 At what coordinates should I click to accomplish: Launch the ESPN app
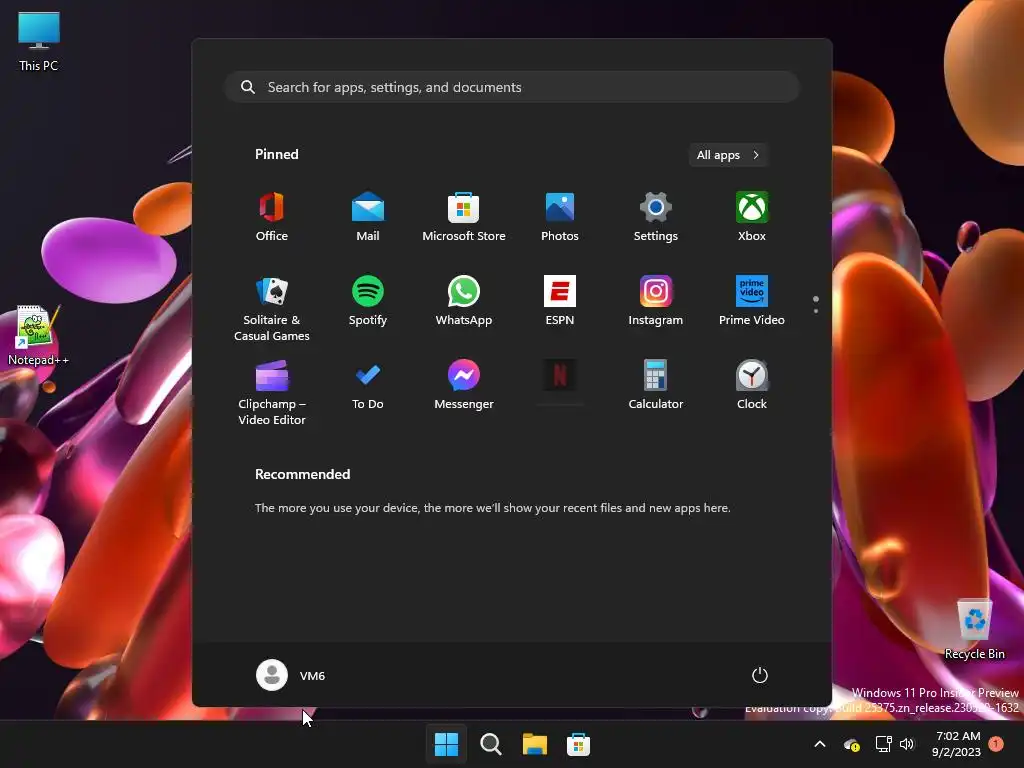(x=560, y=302)
